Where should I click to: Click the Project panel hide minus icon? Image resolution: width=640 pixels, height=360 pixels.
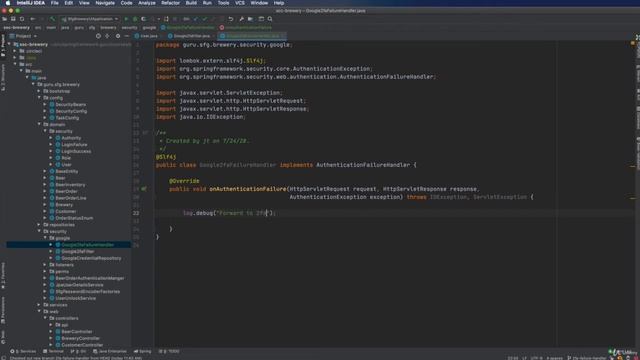(127, 36)
